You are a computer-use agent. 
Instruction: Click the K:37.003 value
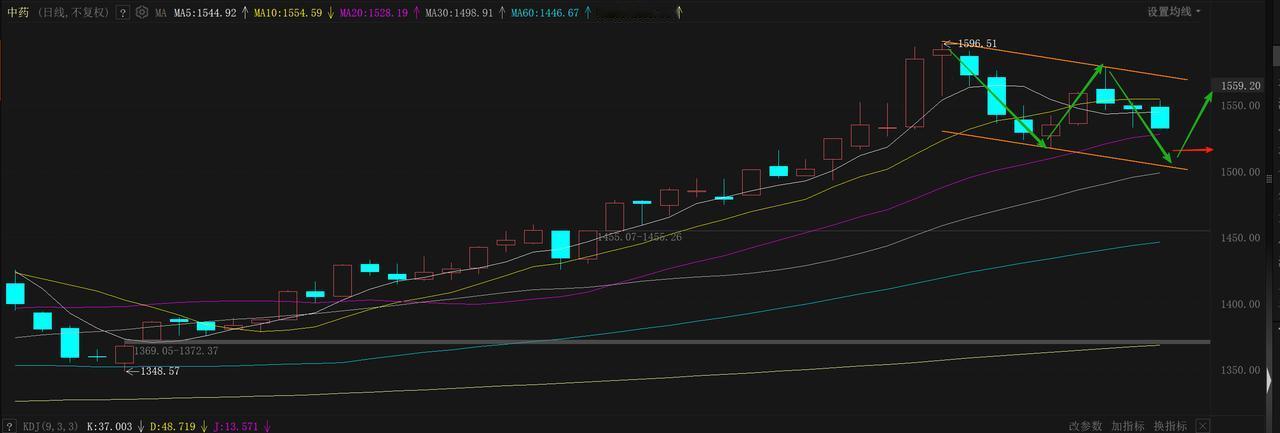pos(110,426)
